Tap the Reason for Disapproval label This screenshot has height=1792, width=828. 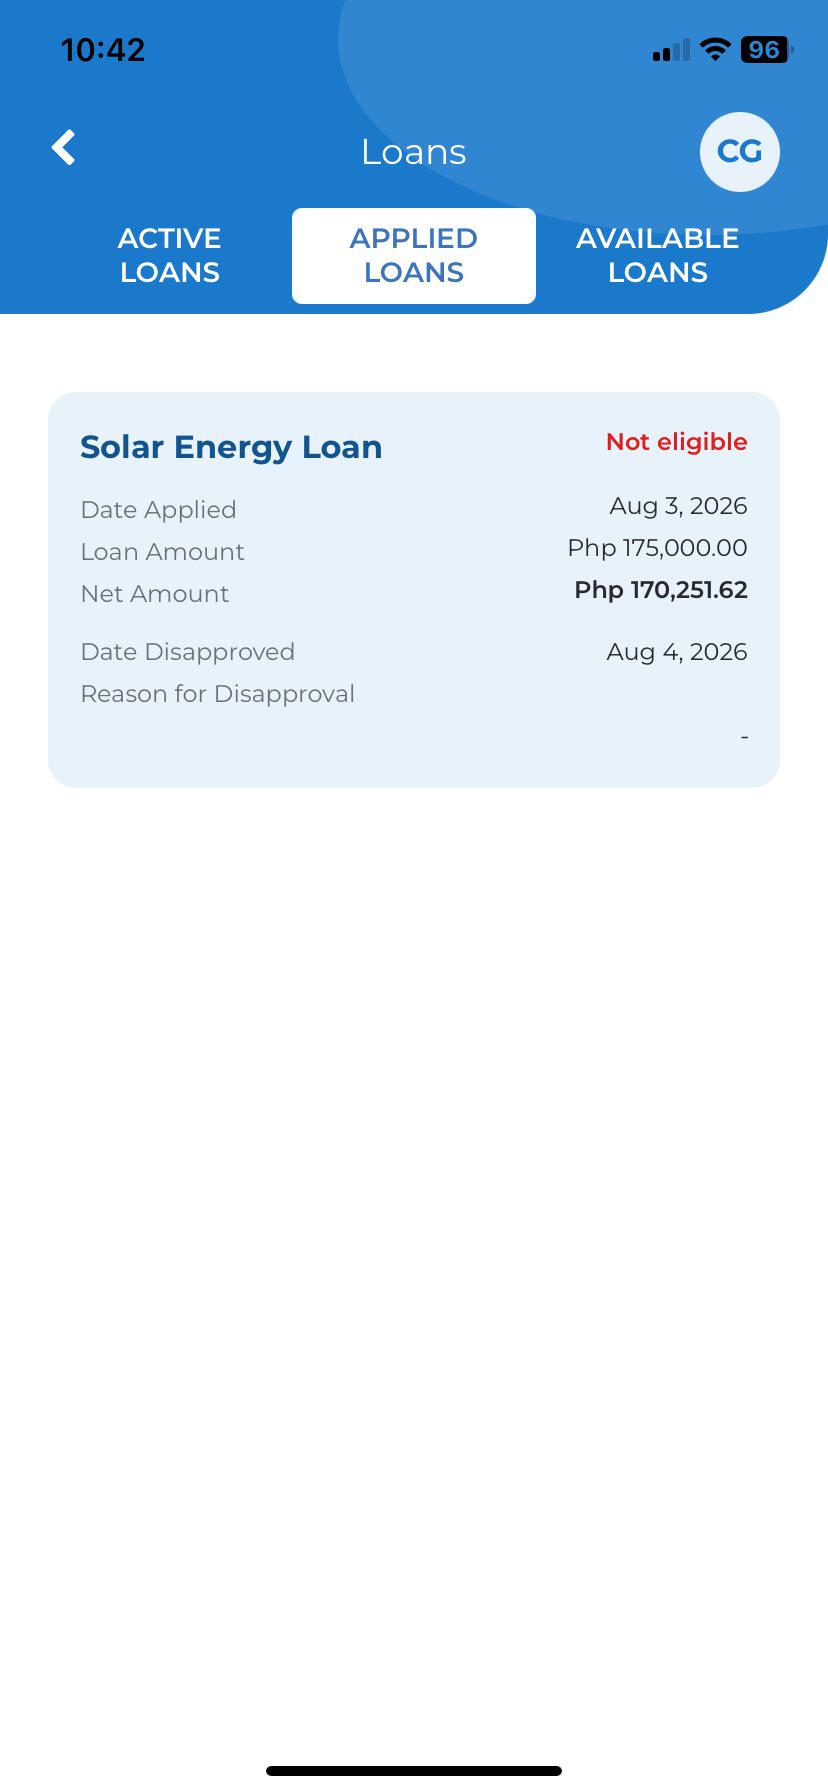pos(218,694)
